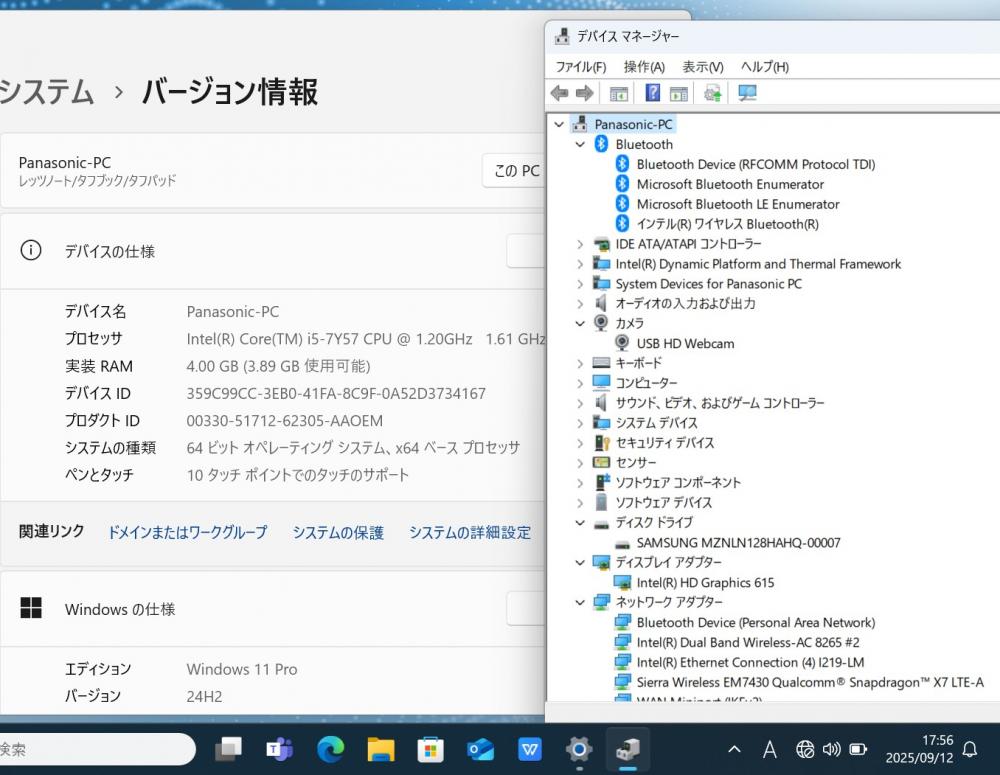Click the ドメインまたはワークグループ link
Screen dimensions: 1000x775
pyautogui.click(x=187, y=533)
